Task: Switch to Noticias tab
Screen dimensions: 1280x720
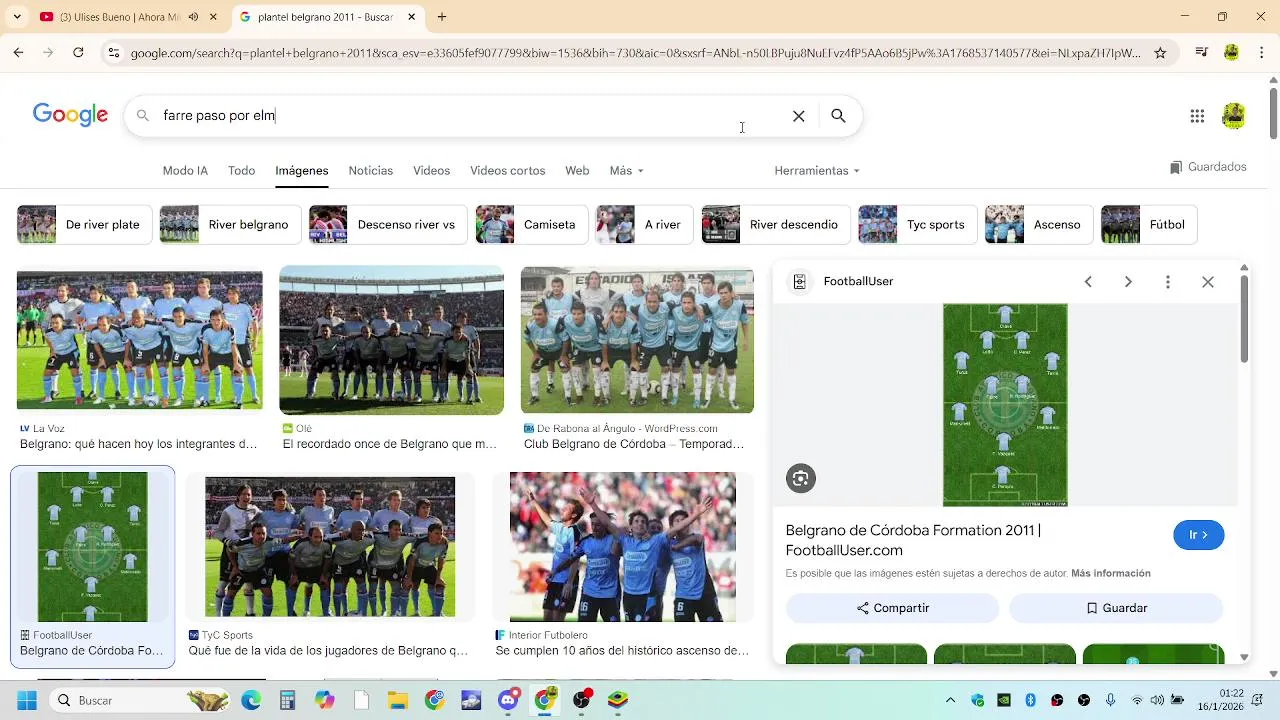Action: point(370,171)
